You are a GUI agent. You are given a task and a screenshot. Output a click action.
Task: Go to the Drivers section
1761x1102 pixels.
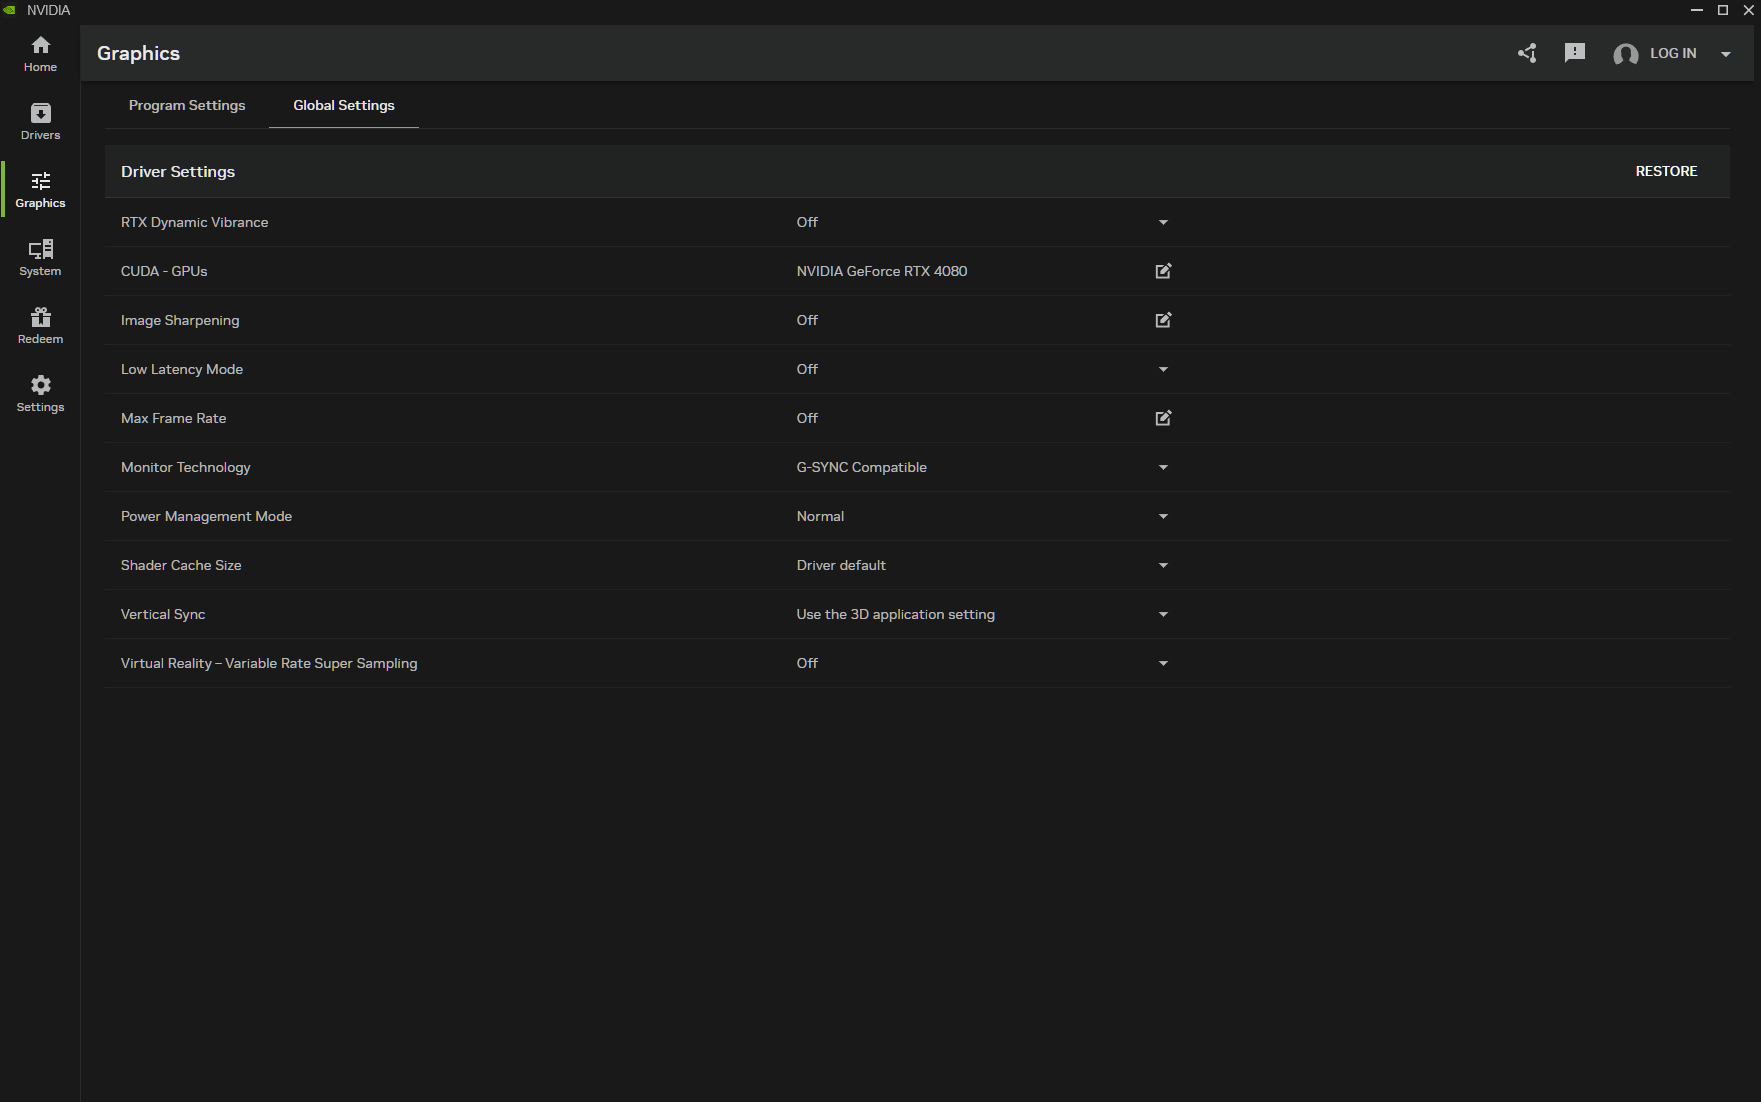pos(40,121)
